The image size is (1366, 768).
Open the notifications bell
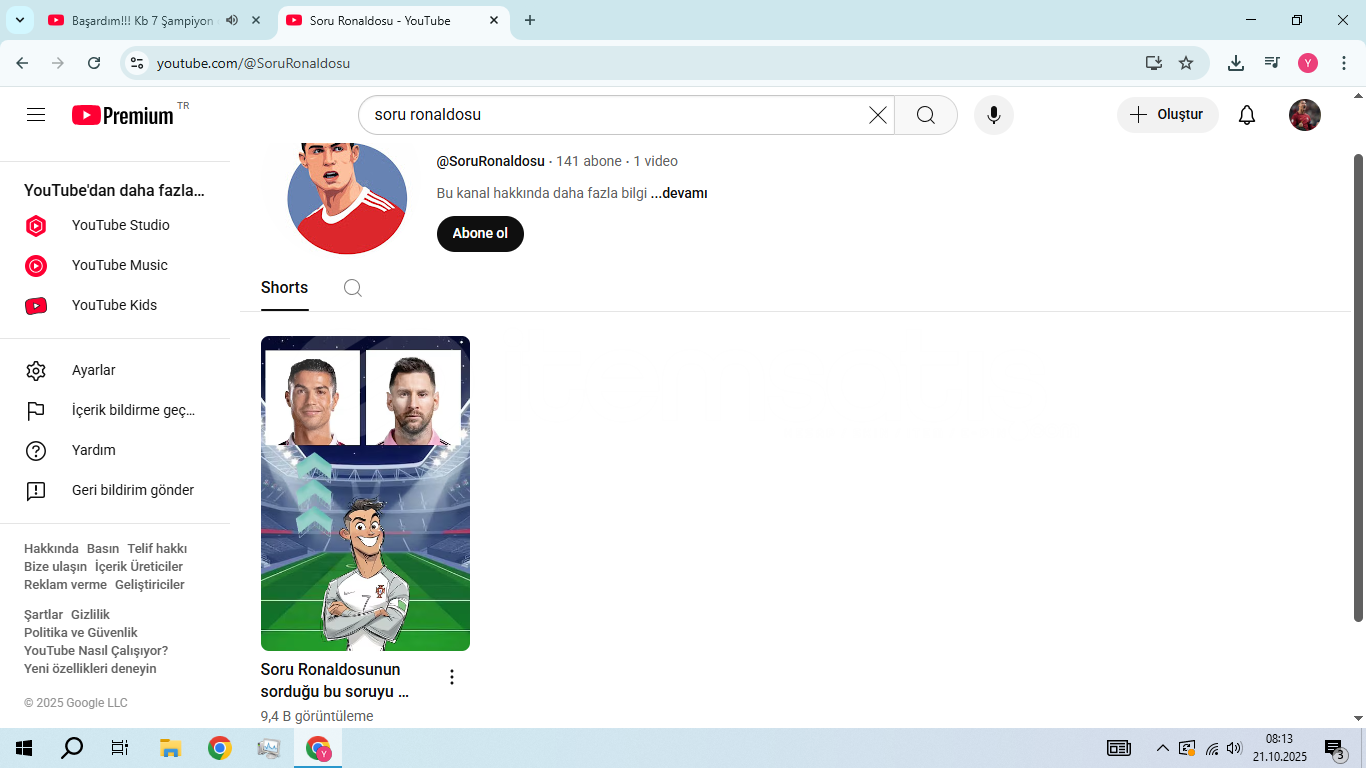(x=1247, y=115)
